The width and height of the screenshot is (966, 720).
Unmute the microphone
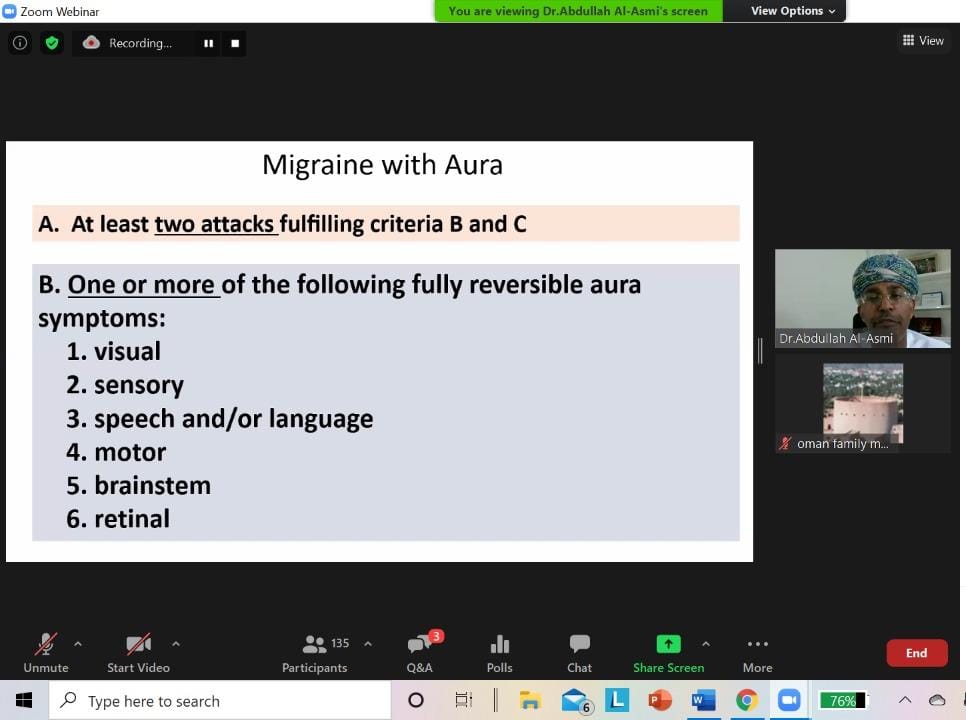pos(46,653)
